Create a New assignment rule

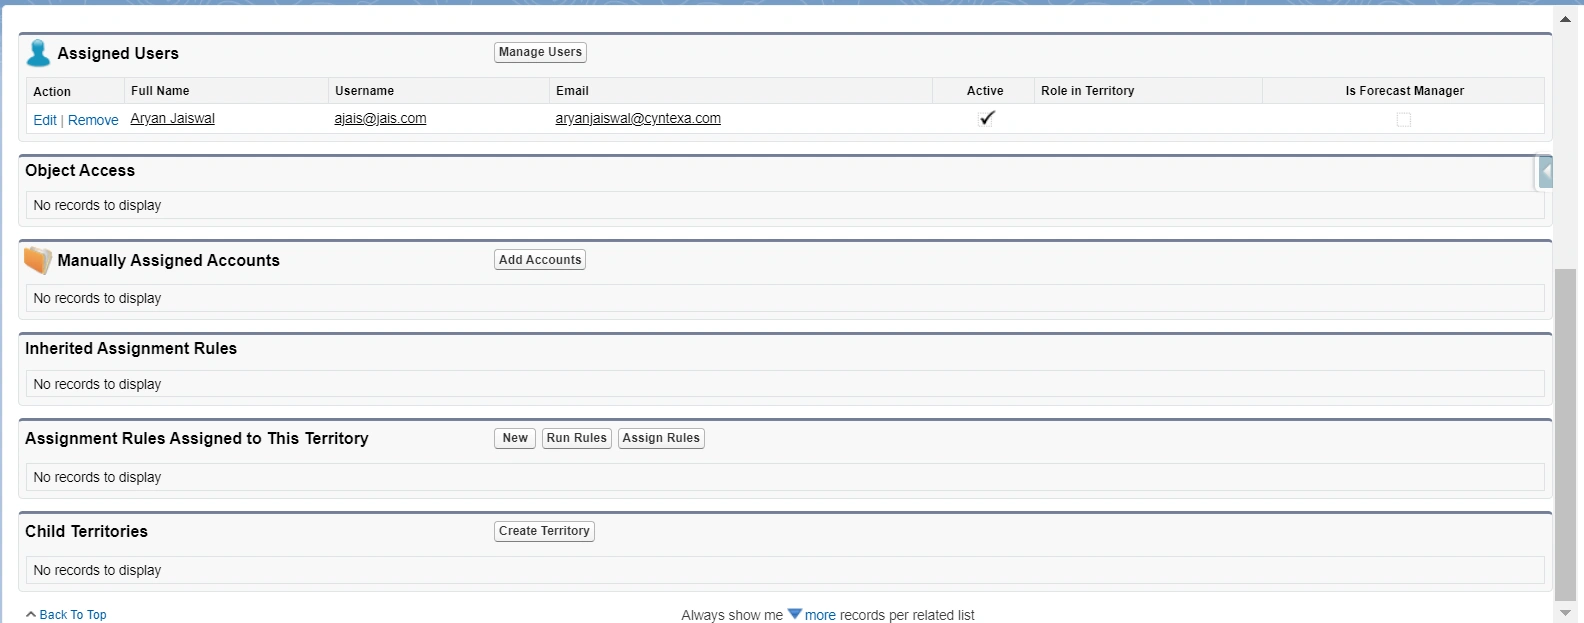click(x=515, y=438)
